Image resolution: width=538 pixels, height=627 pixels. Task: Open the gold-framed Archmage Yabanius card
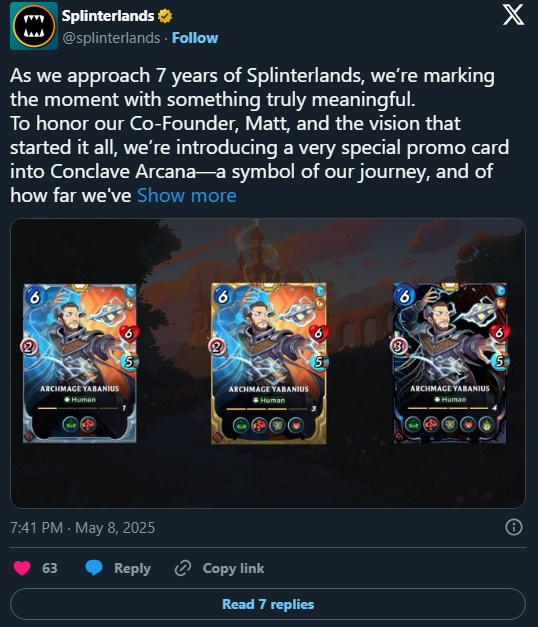268,363
